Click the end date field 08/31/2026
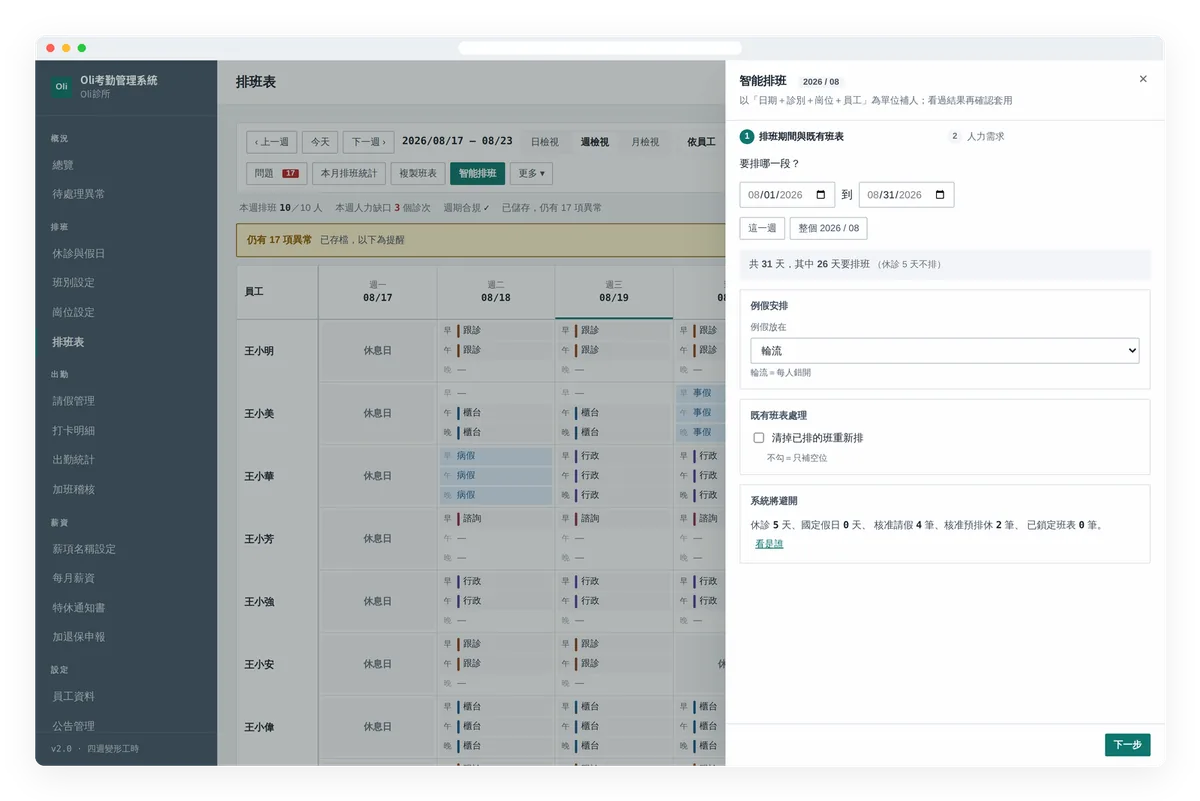Image resolution: width=1200 pixels, height=801 pixels. click(906, 195)
